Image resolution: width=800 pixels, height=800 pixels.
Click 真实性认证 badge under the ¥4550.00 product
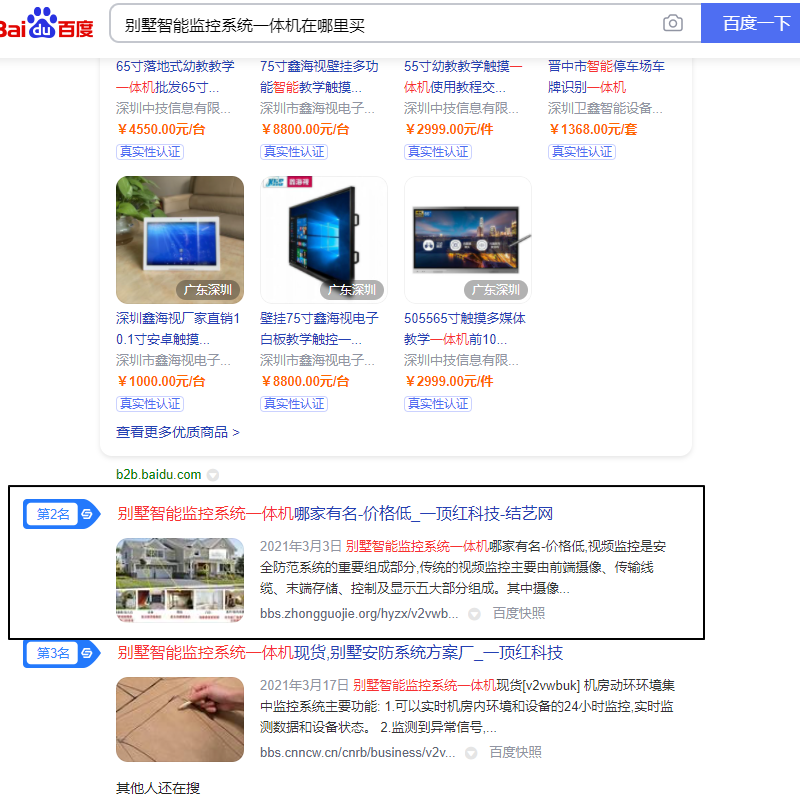149,152
